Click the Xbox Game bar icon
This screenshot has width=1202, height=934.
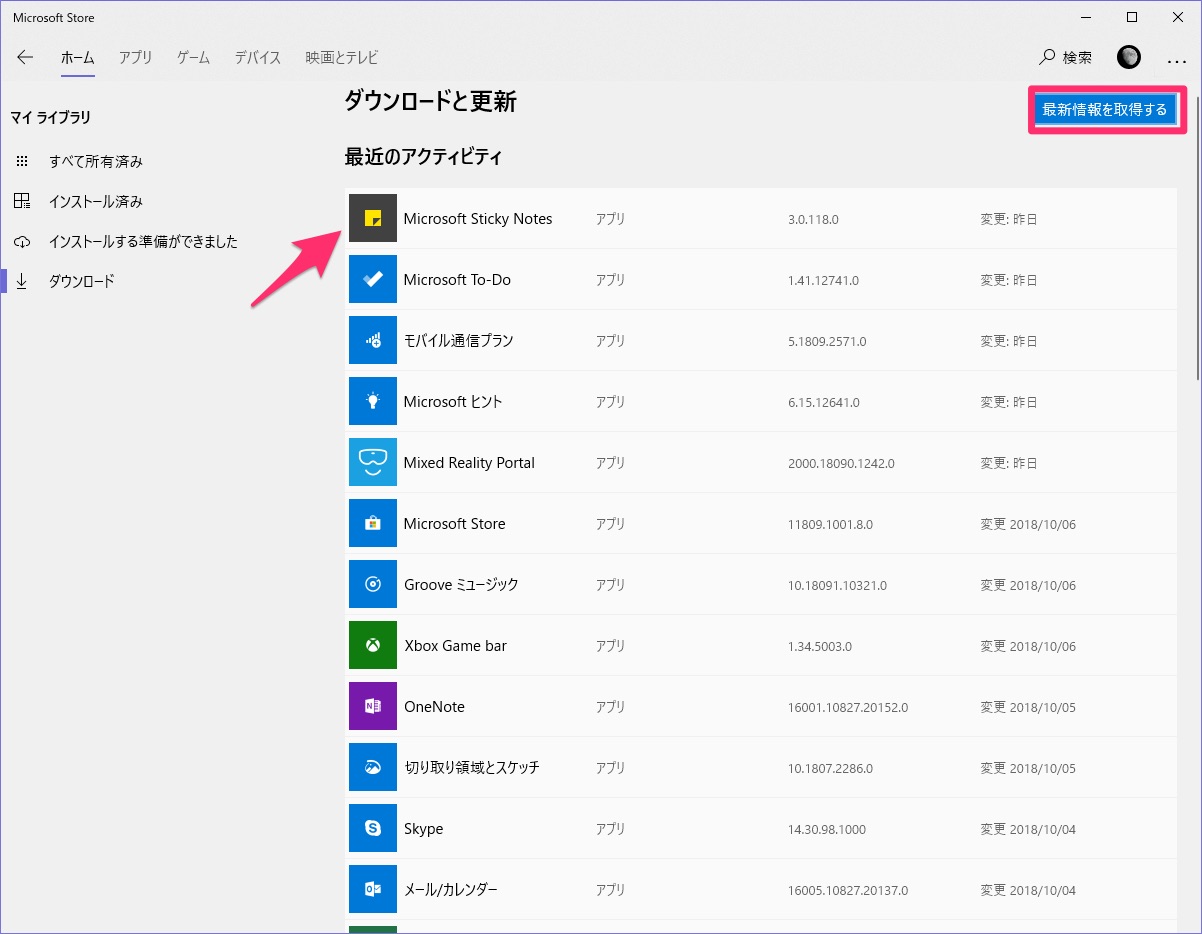tap(373, 645)
